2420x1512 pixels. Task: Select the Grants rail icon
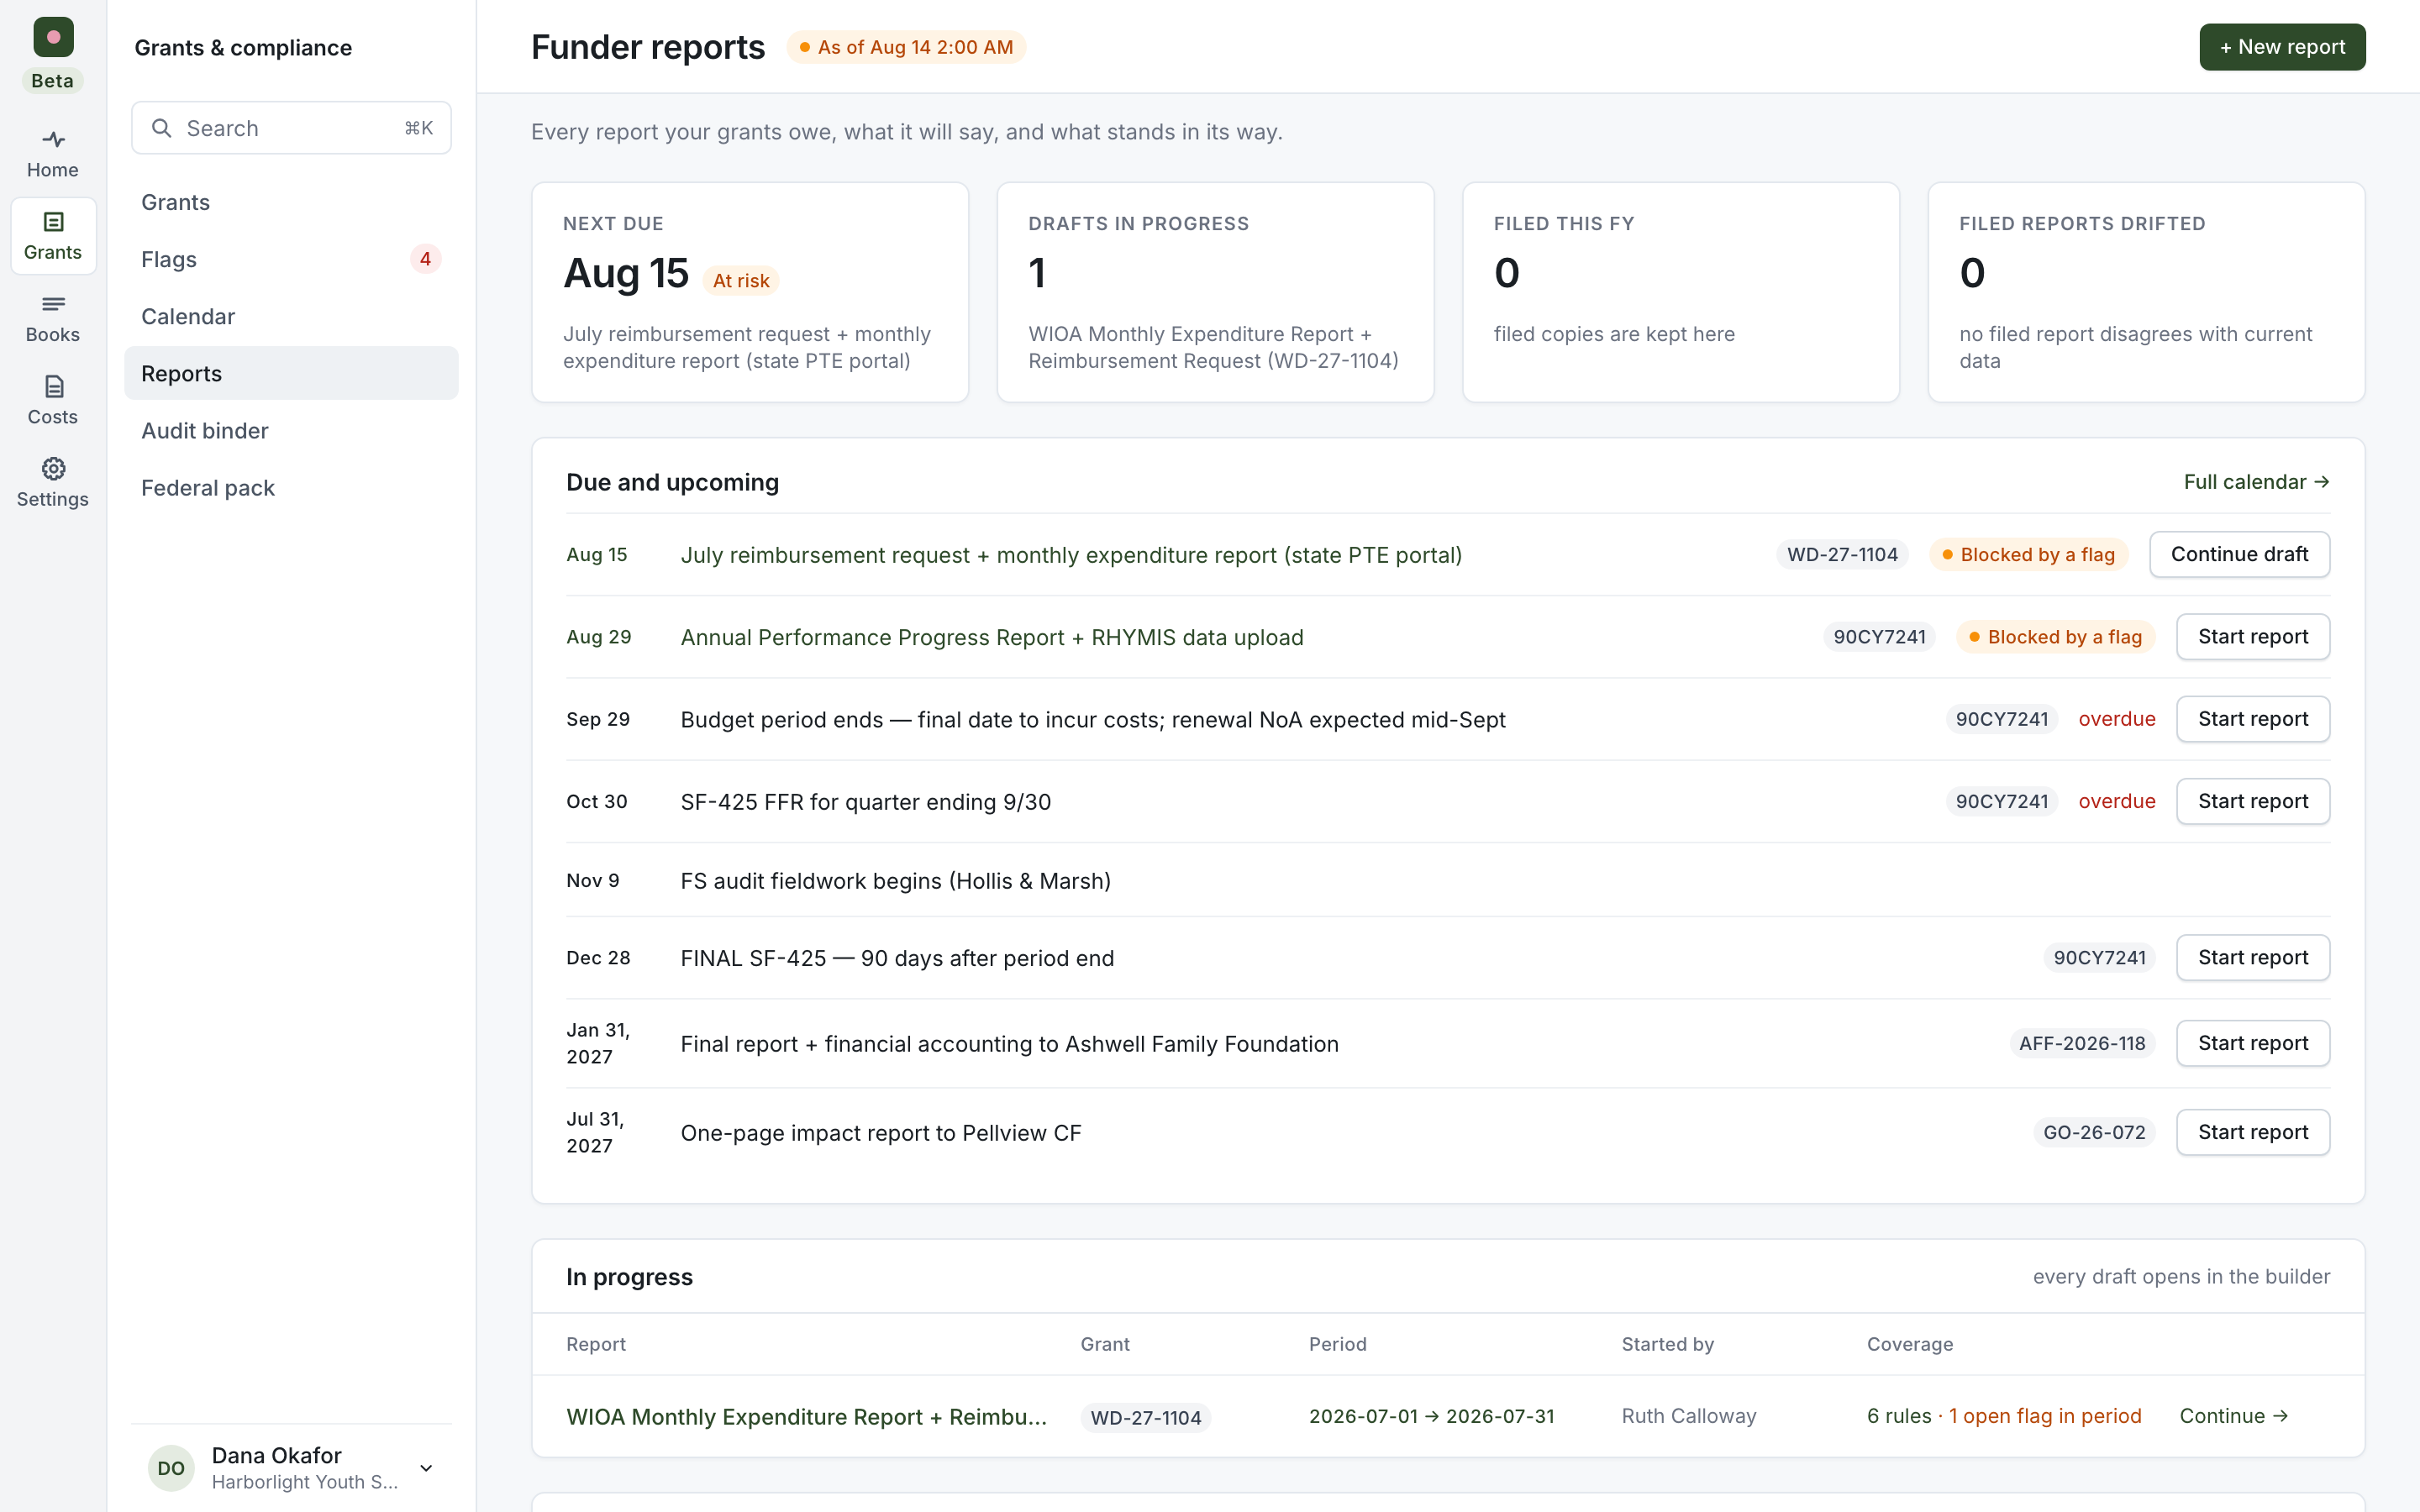click(x=53, y=236)
